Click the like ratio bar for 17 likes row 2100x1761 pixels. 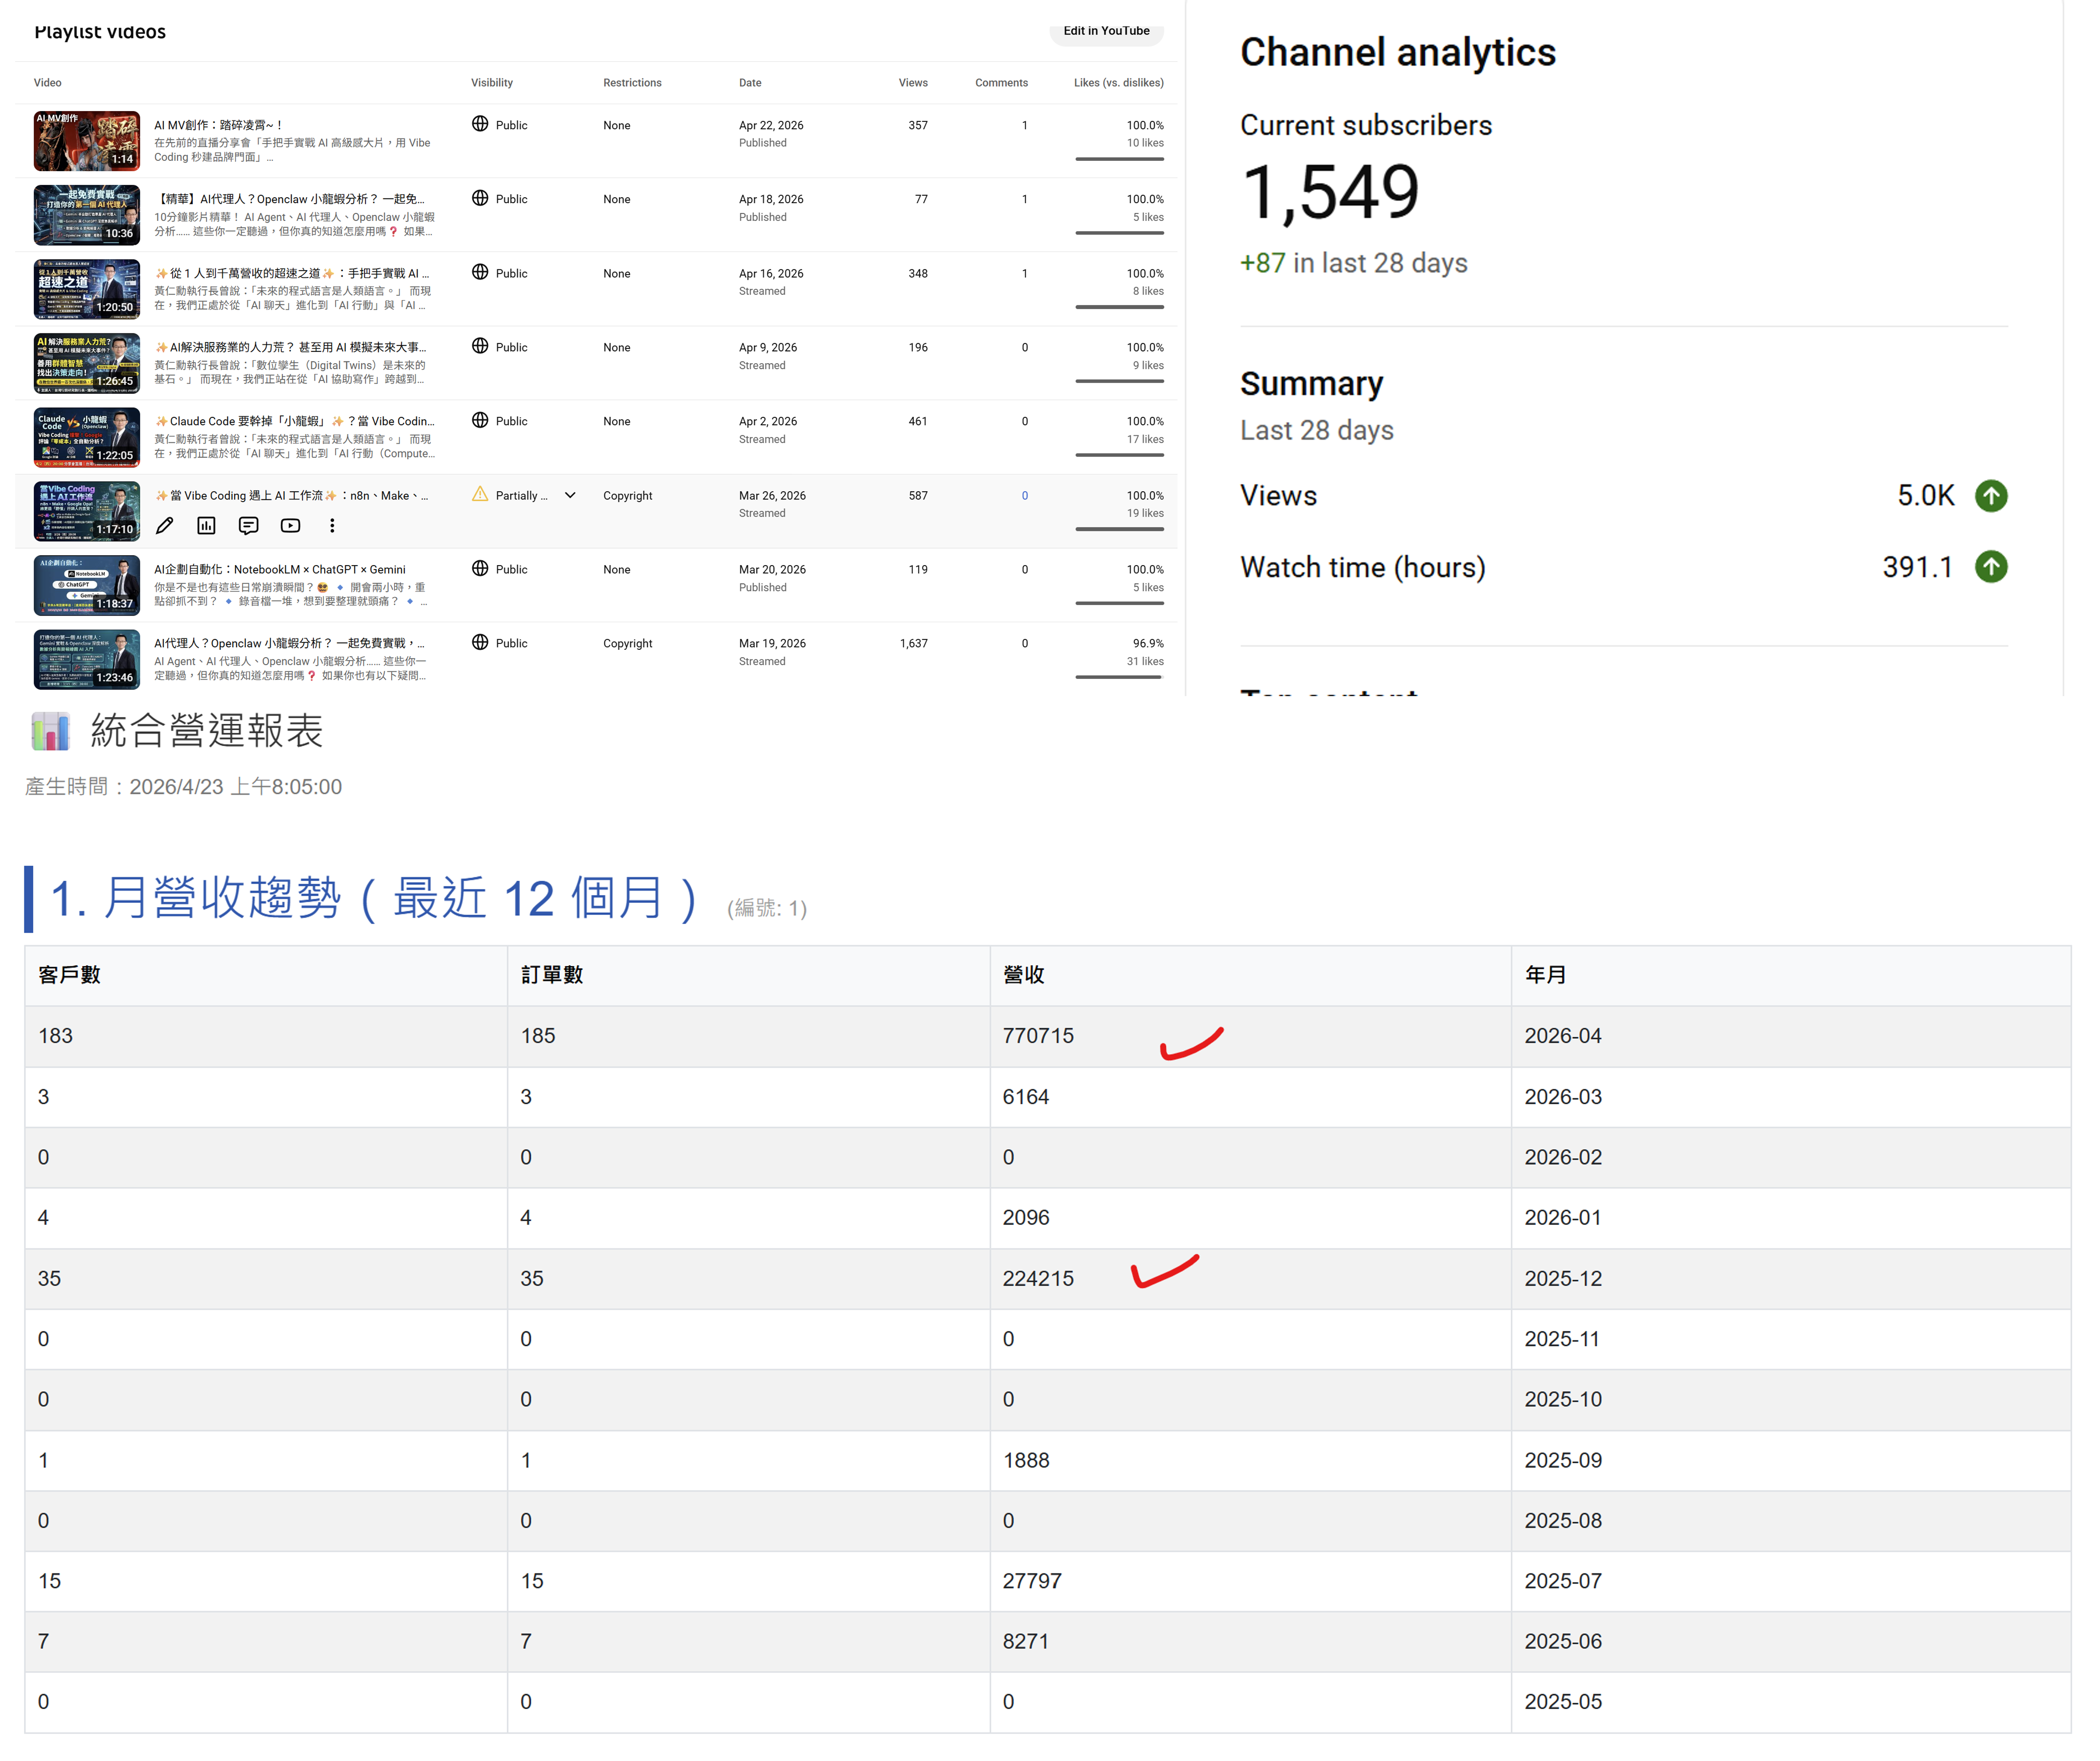[x=1120, y=455]
